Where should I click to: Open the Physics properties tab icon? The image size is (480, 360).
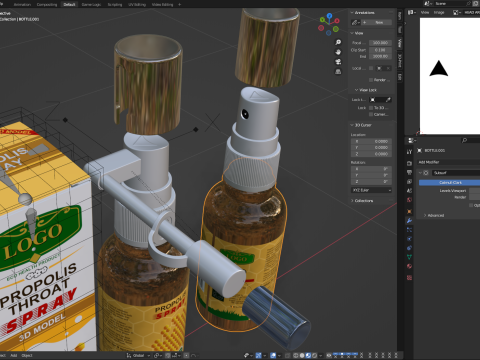point(409,239)
